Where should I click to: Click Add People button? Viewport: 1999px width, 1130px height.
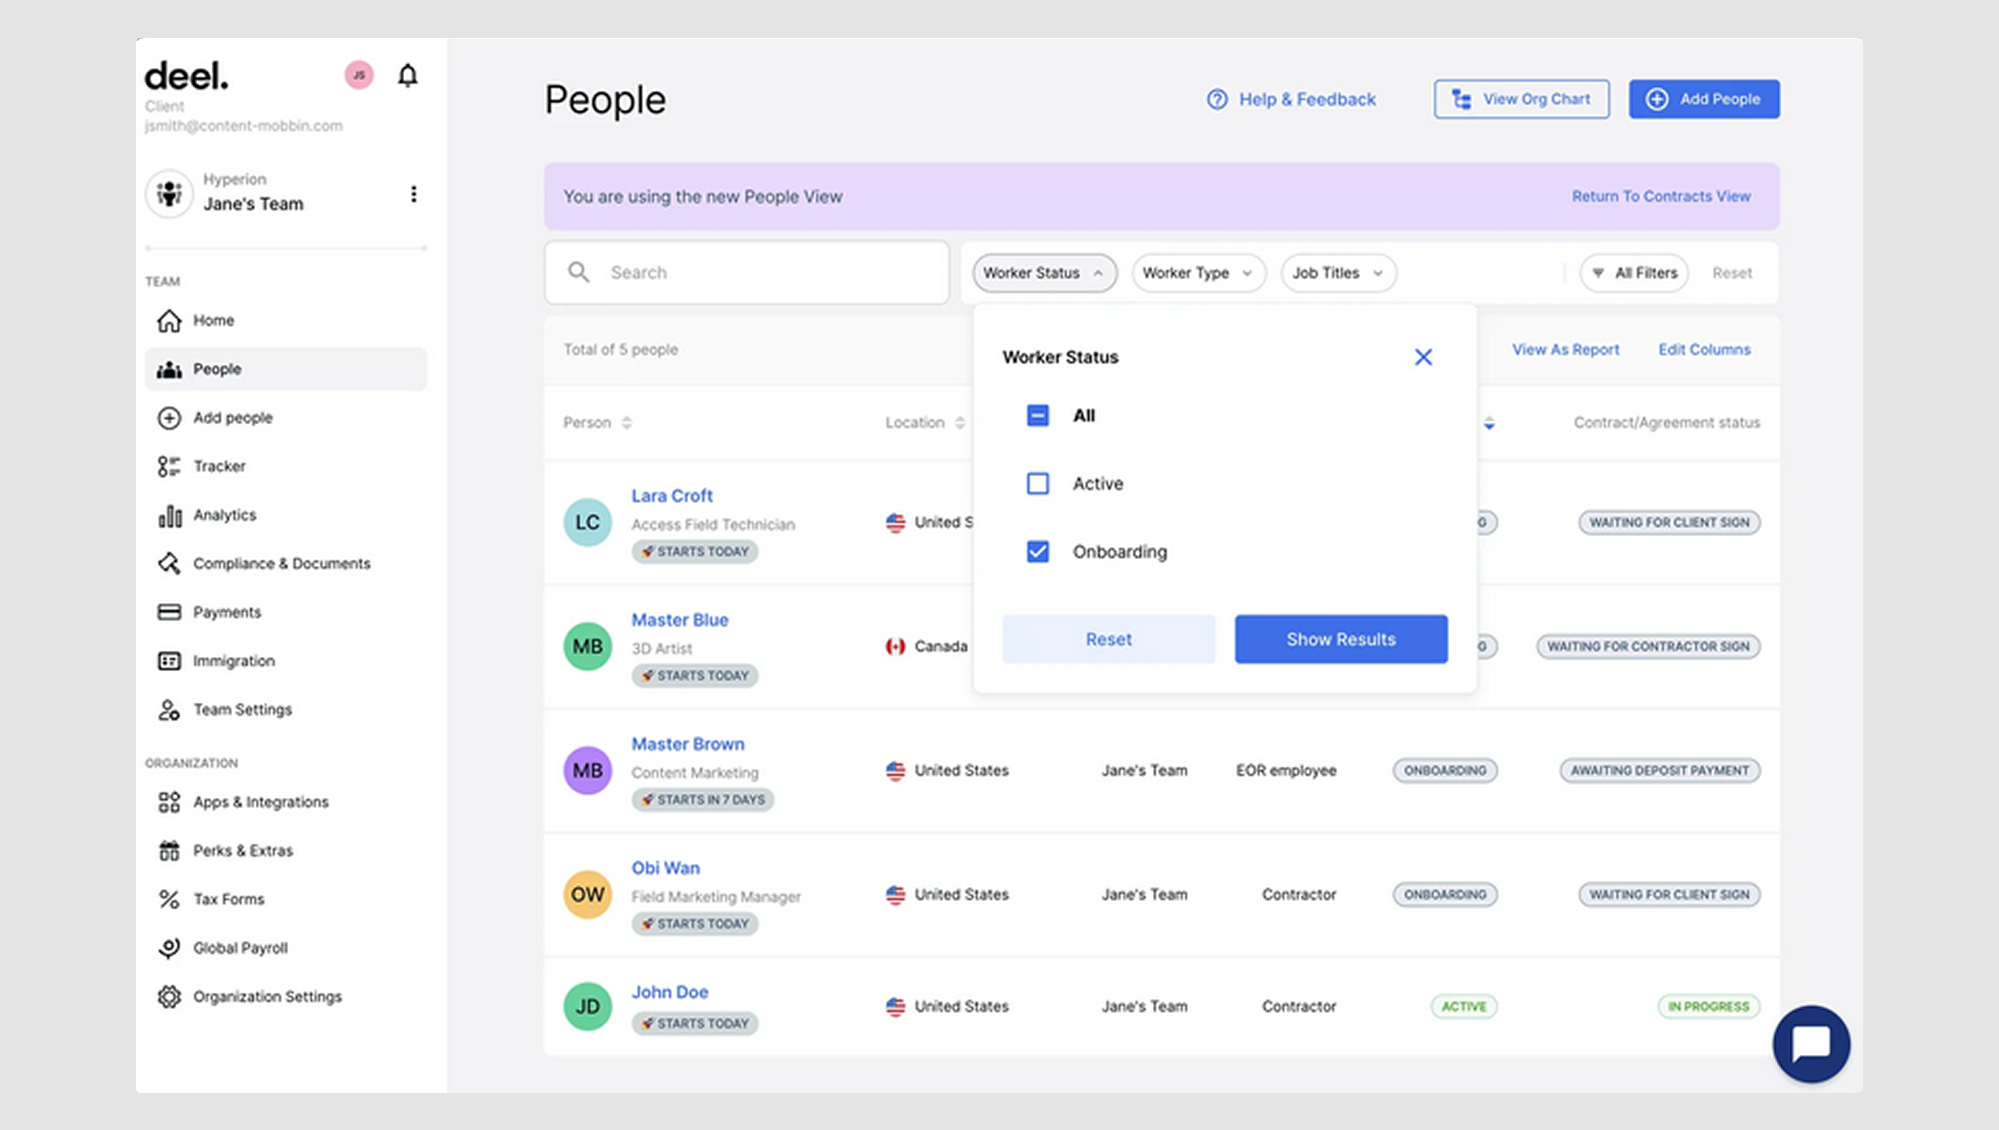pos(1703,99)
